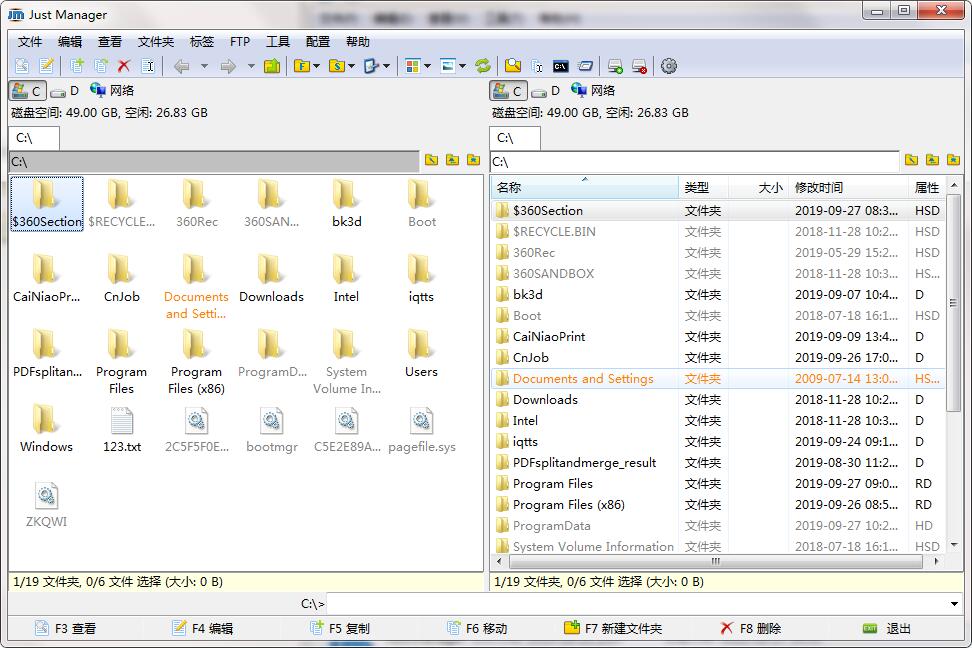Viewport: 972px width, 648px height.
Task: Click the F7 新建文件夹 button
Action: point(613,628)
